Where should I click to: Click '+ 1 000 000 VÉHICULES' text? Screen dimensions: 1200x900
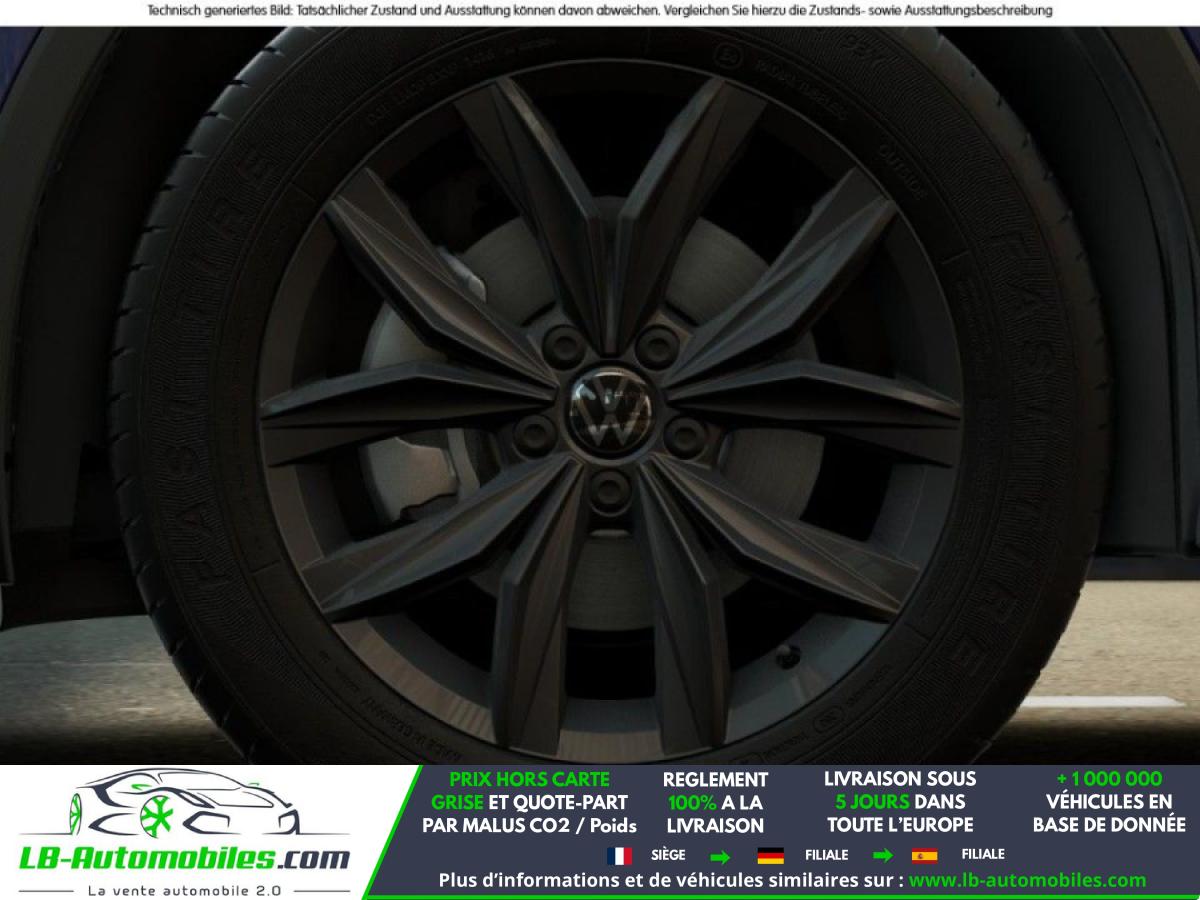(x=1109, y=790)
